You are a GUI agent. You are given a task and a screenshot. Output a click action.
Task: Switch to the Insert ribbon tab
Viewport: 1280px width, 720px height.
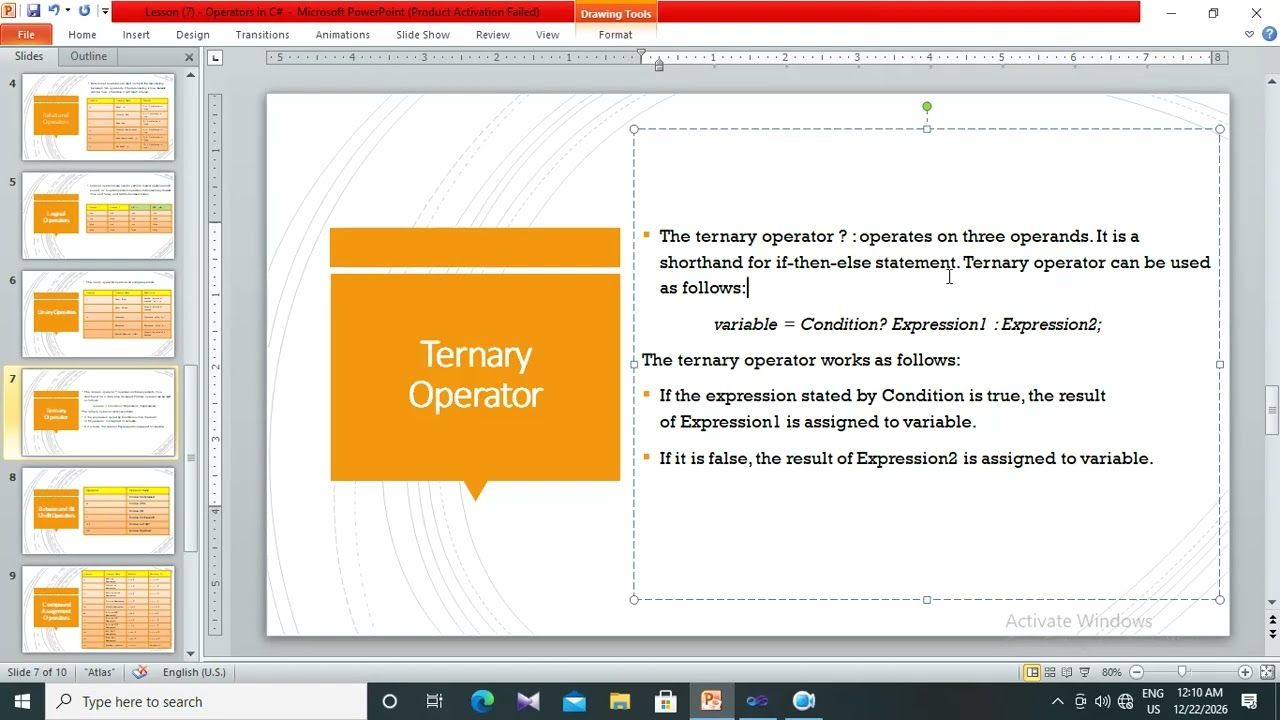pos(136,34)
